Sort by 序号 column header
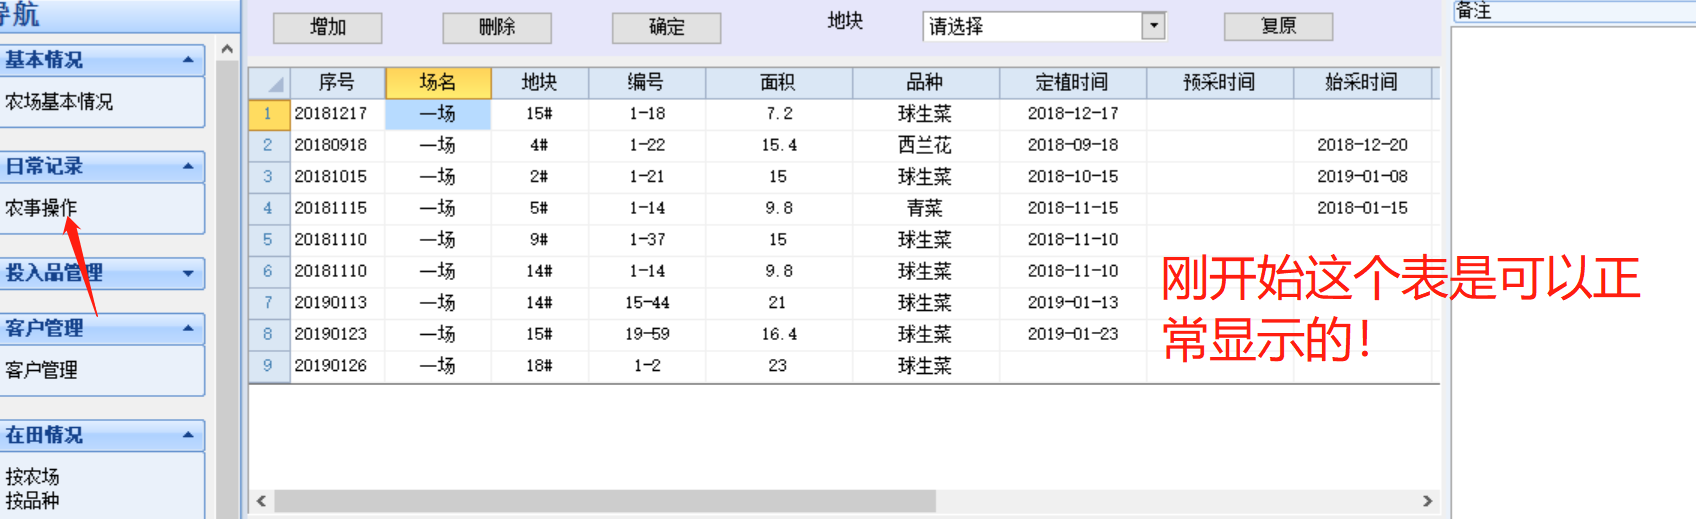This screenshot has width=1696, height=519. point(337,82)
